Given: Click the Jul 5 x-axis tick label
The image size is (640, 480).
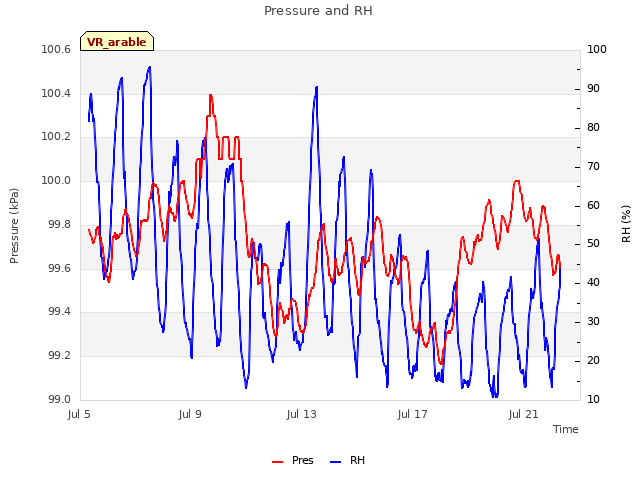Looking at the screenshot, I should (79, 414).
